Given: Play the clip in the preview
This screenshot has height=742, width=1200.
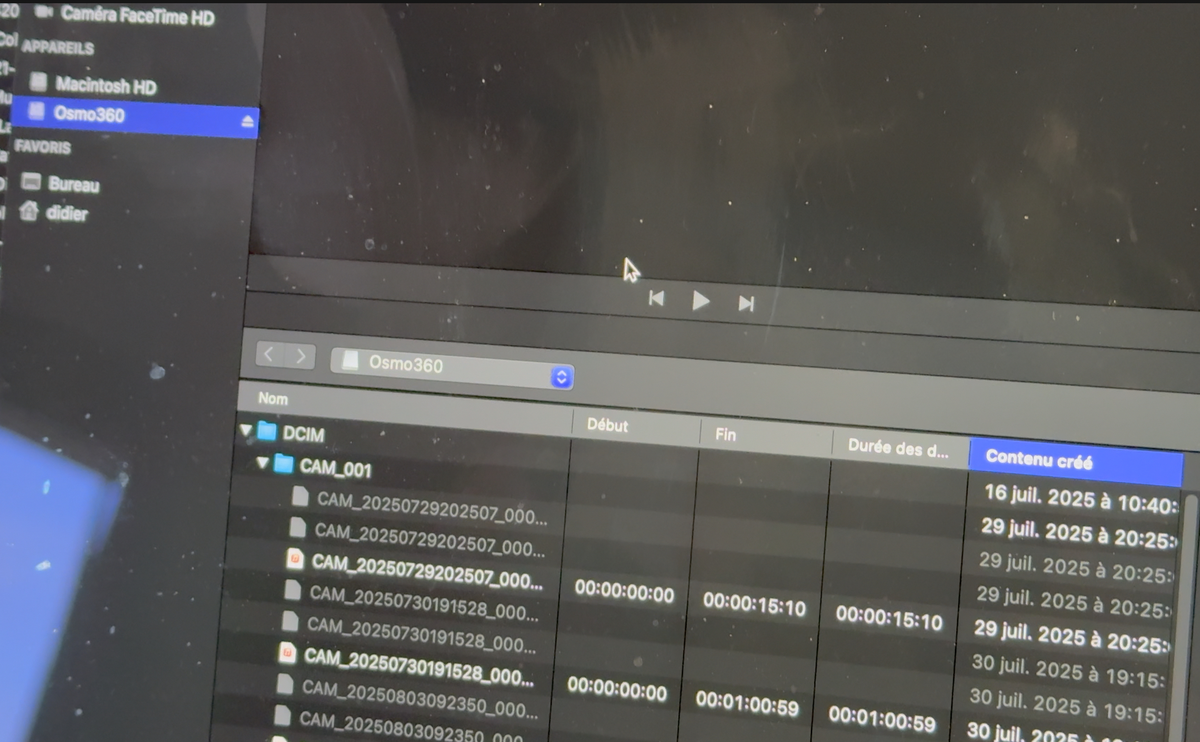Looking at the screenshot, I should [x=701, y=300].
